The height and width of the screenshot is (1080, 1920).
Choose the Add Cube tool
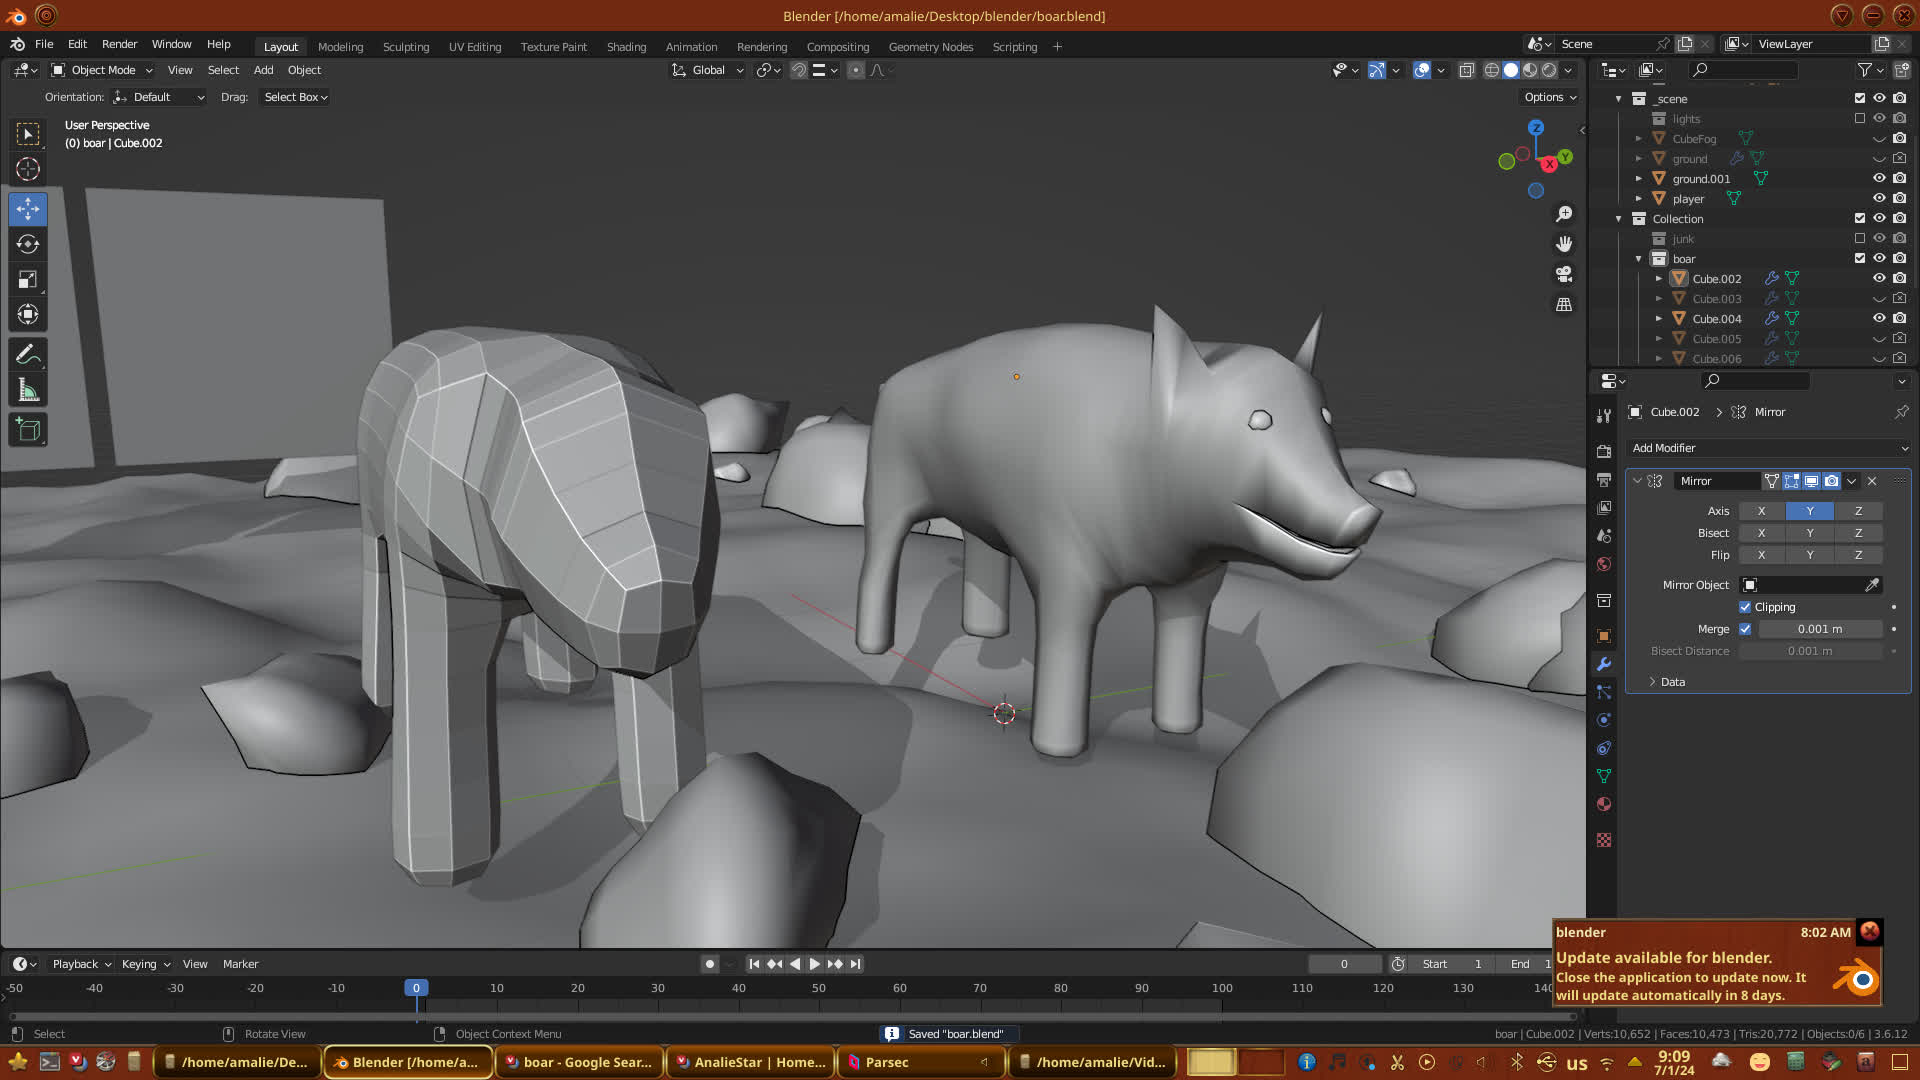click(28, 430)
